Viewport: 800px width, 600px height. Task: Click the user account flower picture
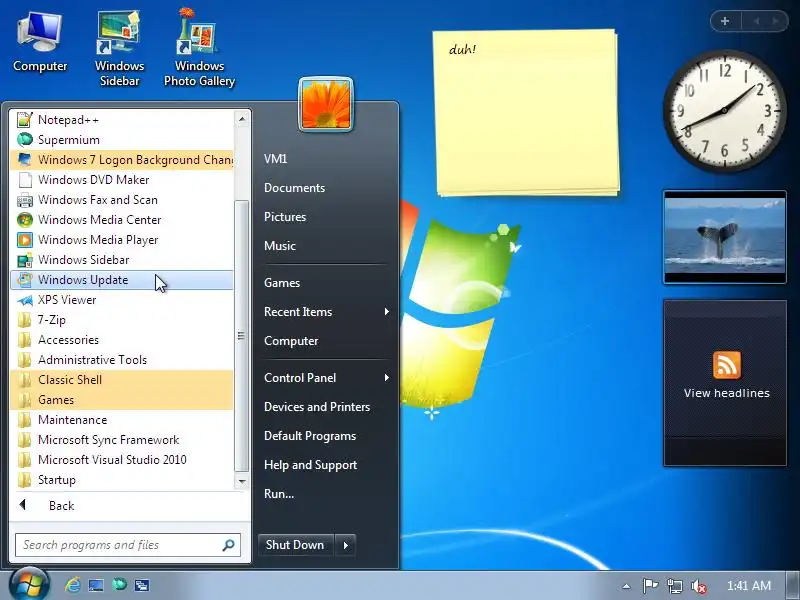point(326,104)
